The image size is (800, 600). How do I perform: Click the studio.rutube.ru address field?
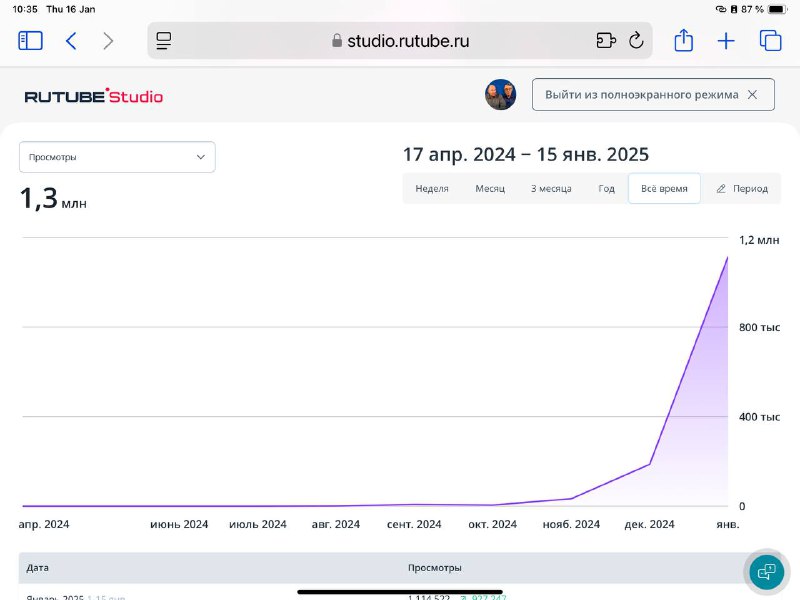pyautogui.click(x=400, y=40)
